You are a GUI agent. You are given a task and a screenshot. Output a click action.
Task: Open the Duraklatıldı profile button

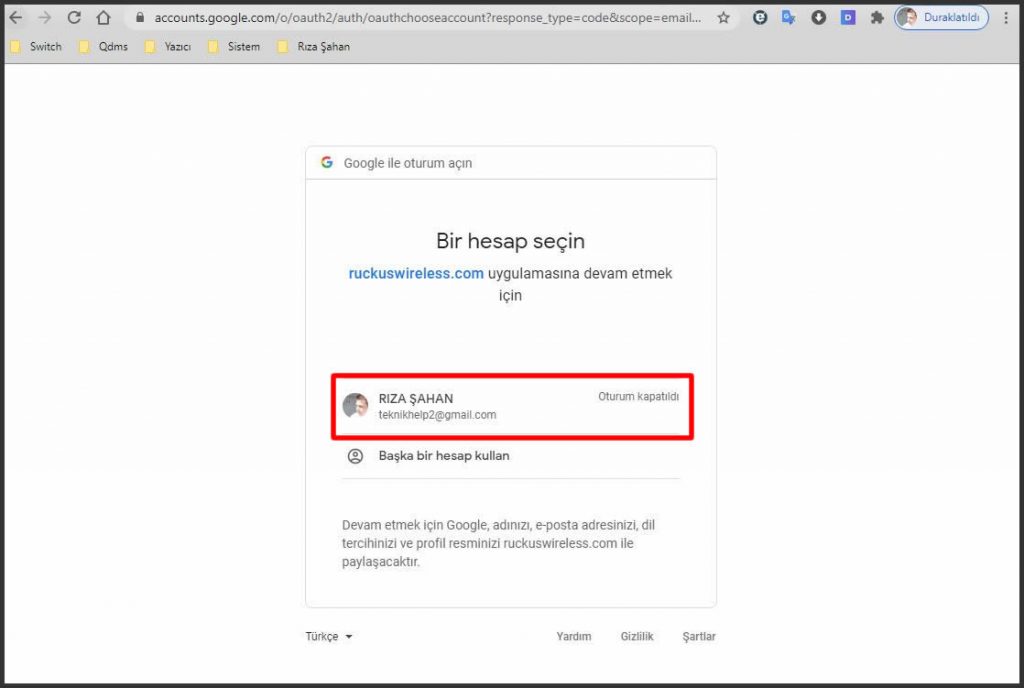click(941, 18)
